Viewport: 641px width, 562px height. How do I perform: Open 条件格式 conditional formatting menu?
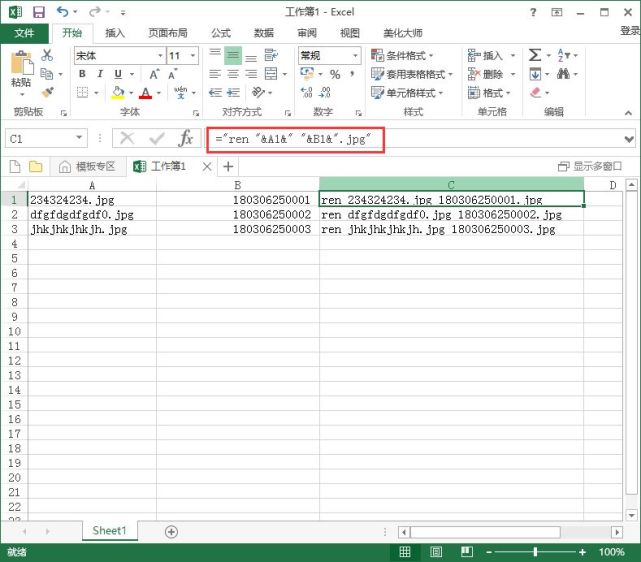pos(402,56)
